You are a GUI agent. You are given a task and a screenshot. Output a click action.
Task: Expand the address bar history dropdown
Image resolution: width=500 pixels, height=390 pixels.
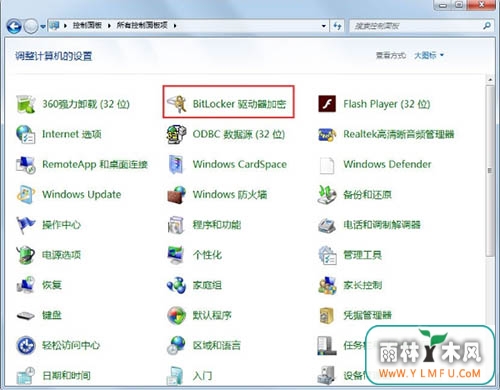(324, 26)
